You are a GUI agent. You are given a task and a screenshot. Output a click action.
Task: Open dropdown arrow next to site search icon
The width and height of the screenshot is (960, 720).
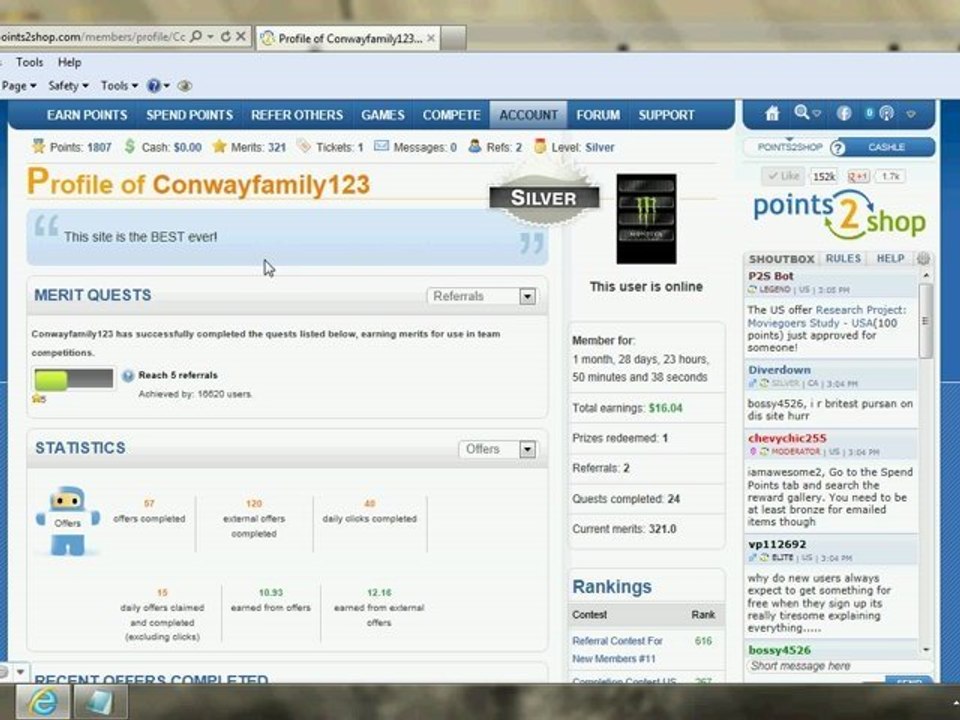pos(816,114)
